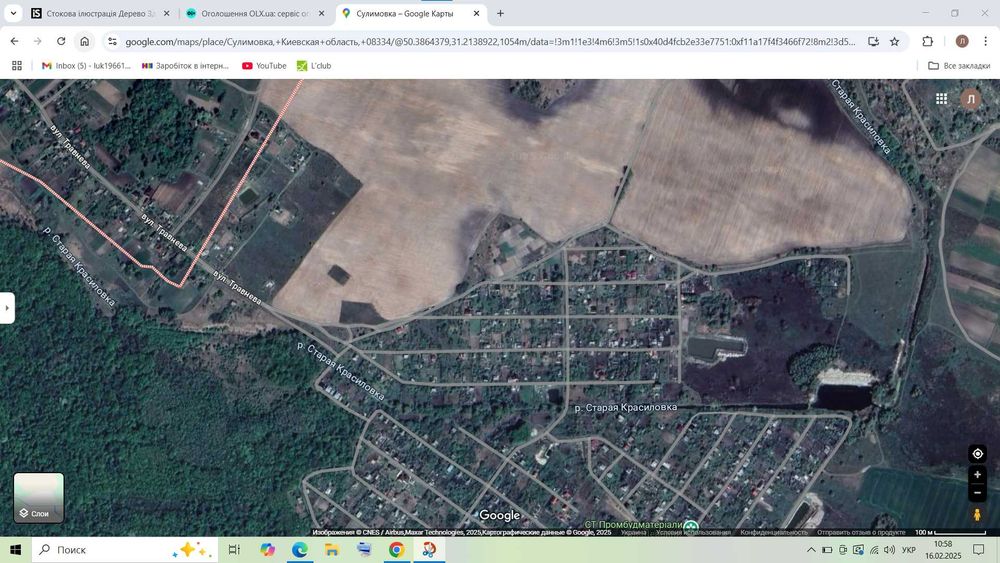Viewport: 1000px width, 563px height.
Task: Open File Explorer from taskbar
Action: 332,550
